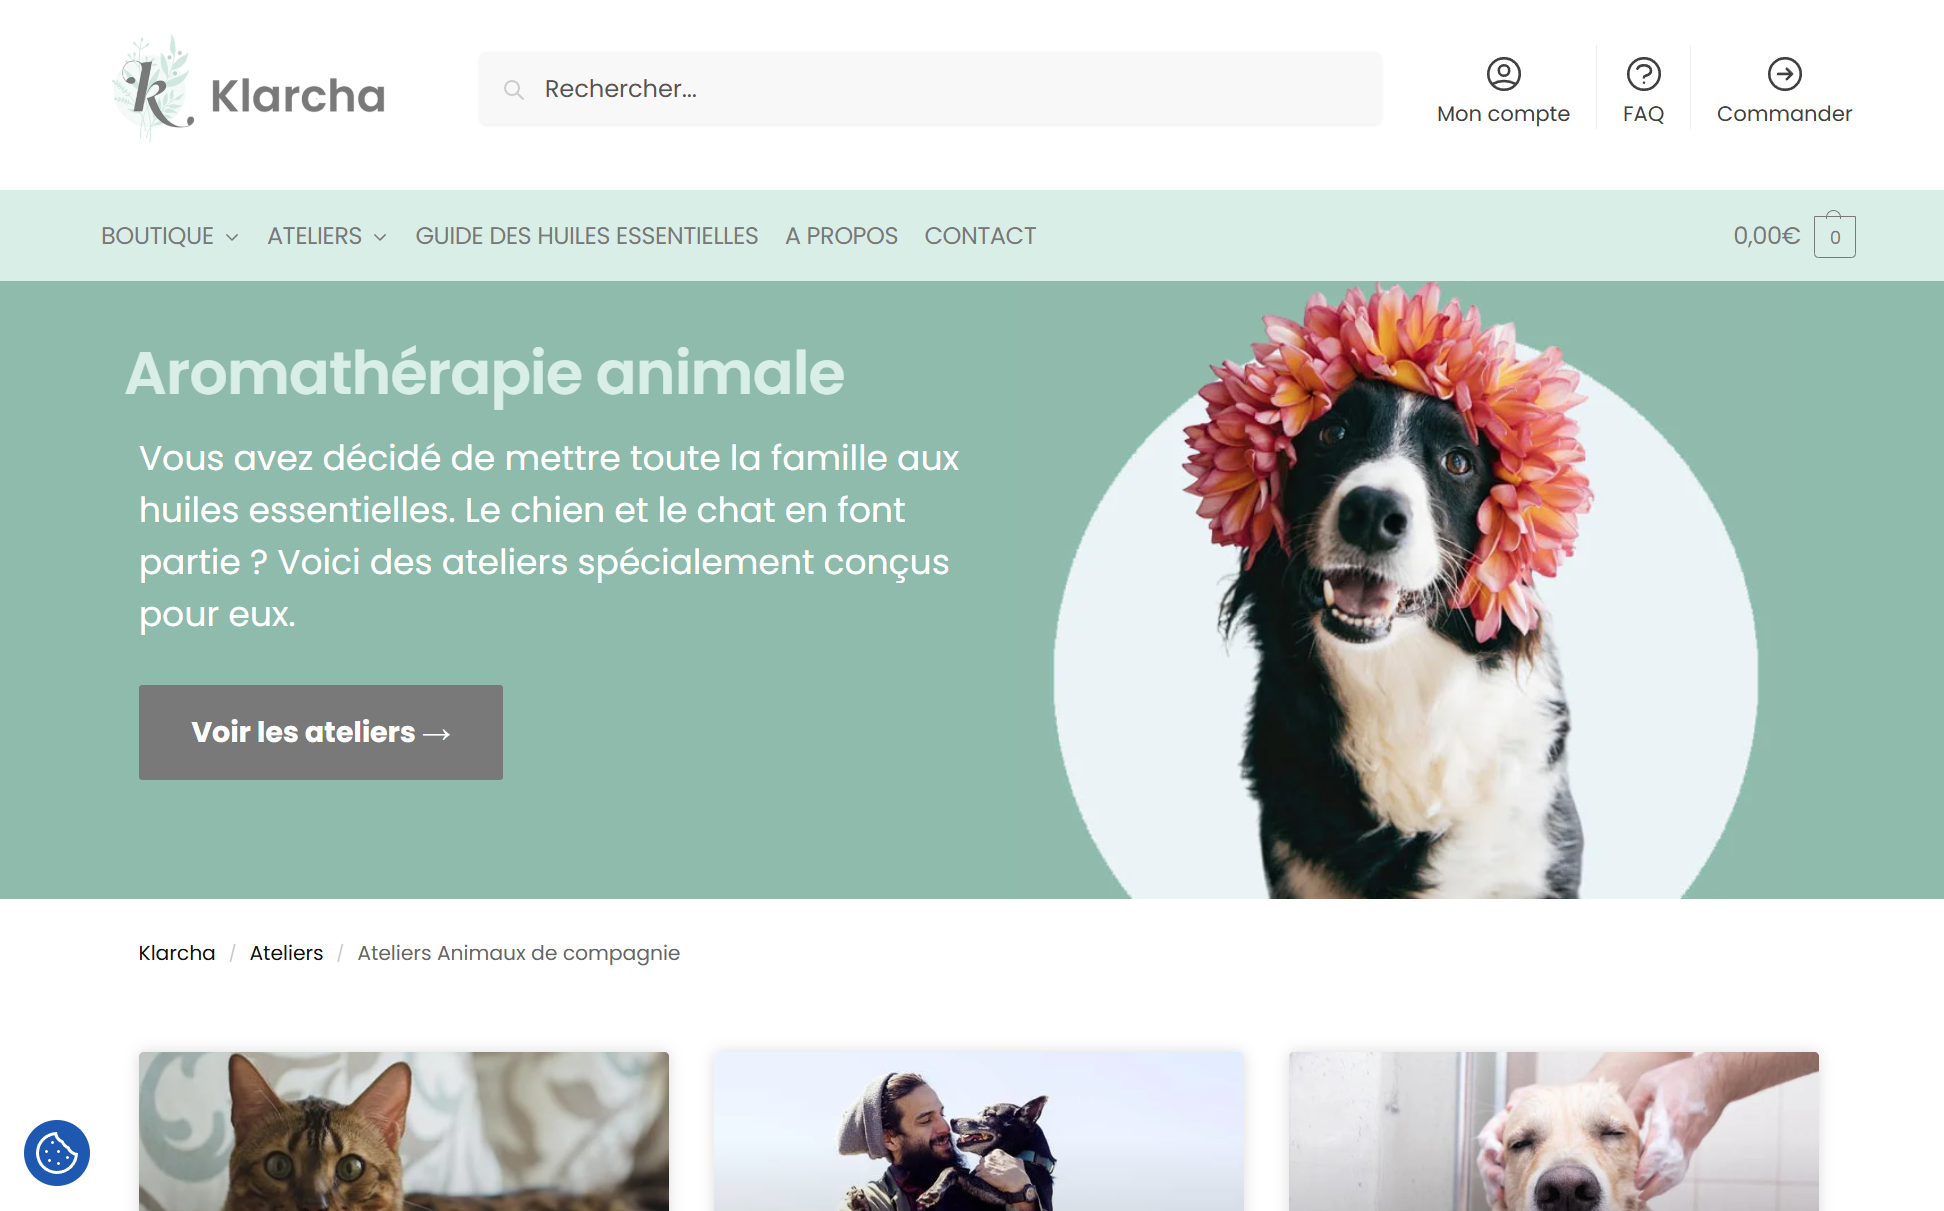Image resolution: width=1944 pixels, height=1211 pixels.
Task: Go to A Propos page
Action: click(841, 236)
